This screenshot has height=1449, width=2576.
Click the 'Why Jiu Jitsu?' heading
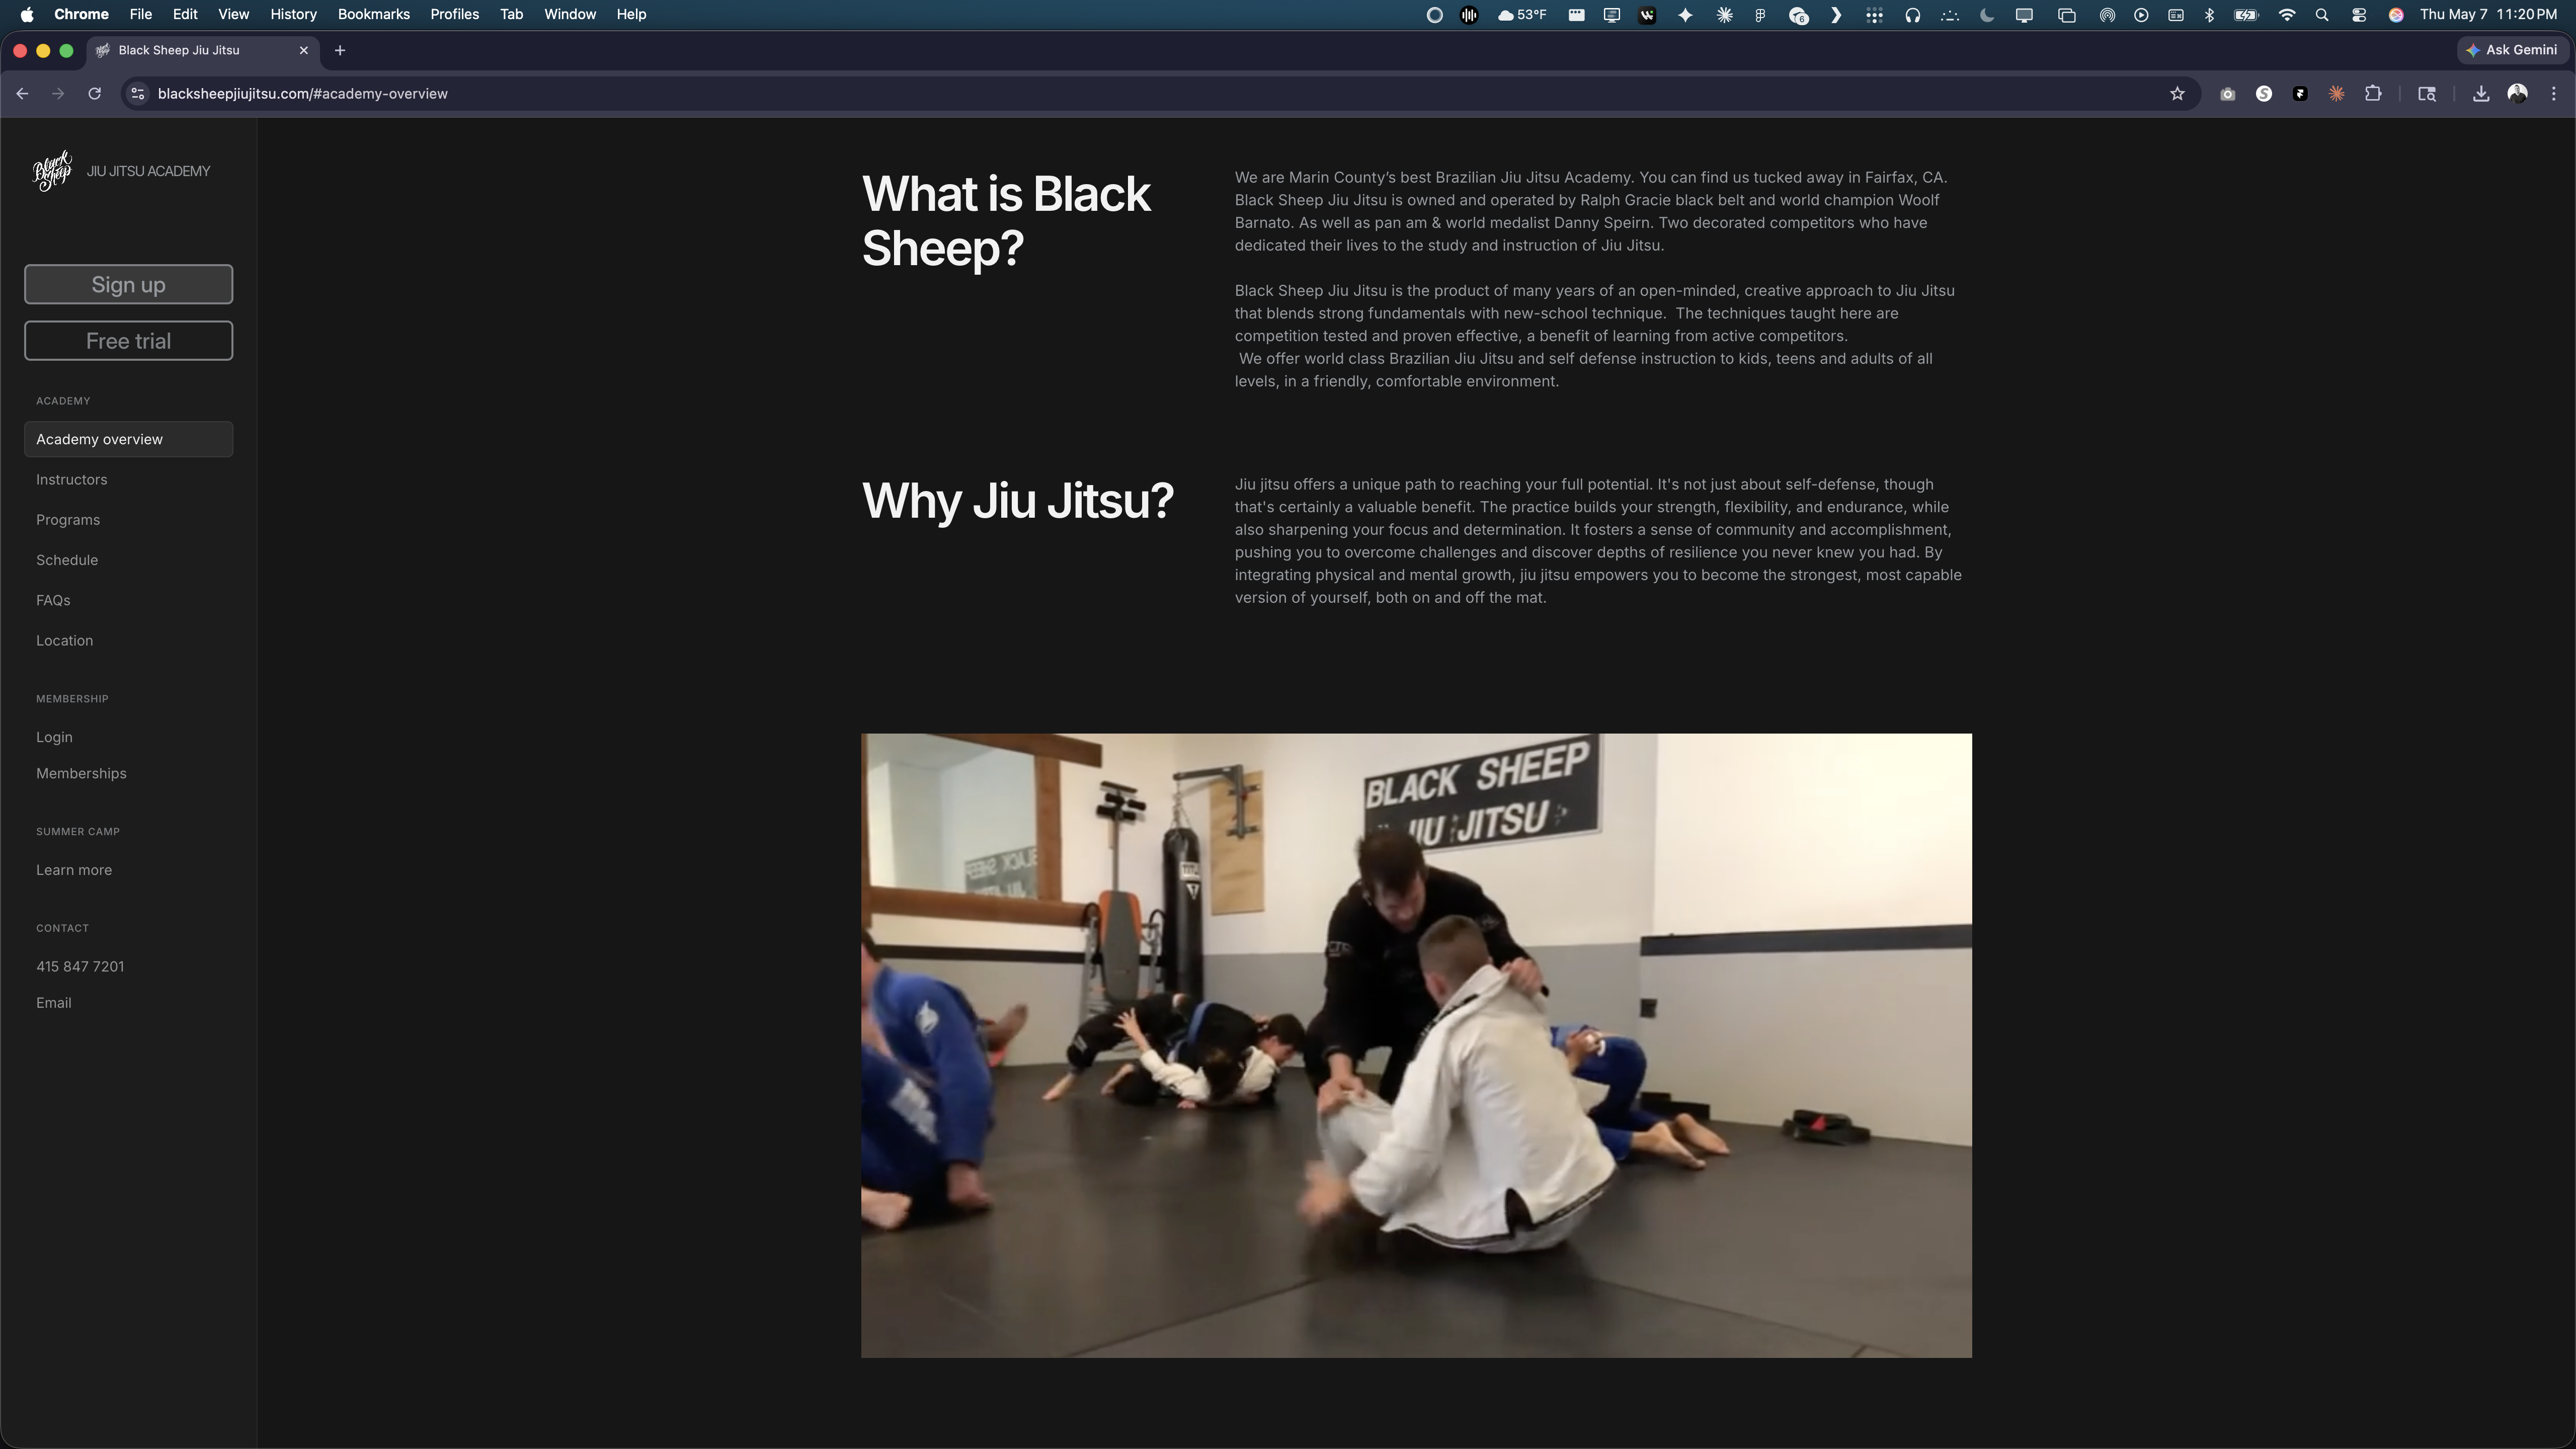(x=1017, y=500)
